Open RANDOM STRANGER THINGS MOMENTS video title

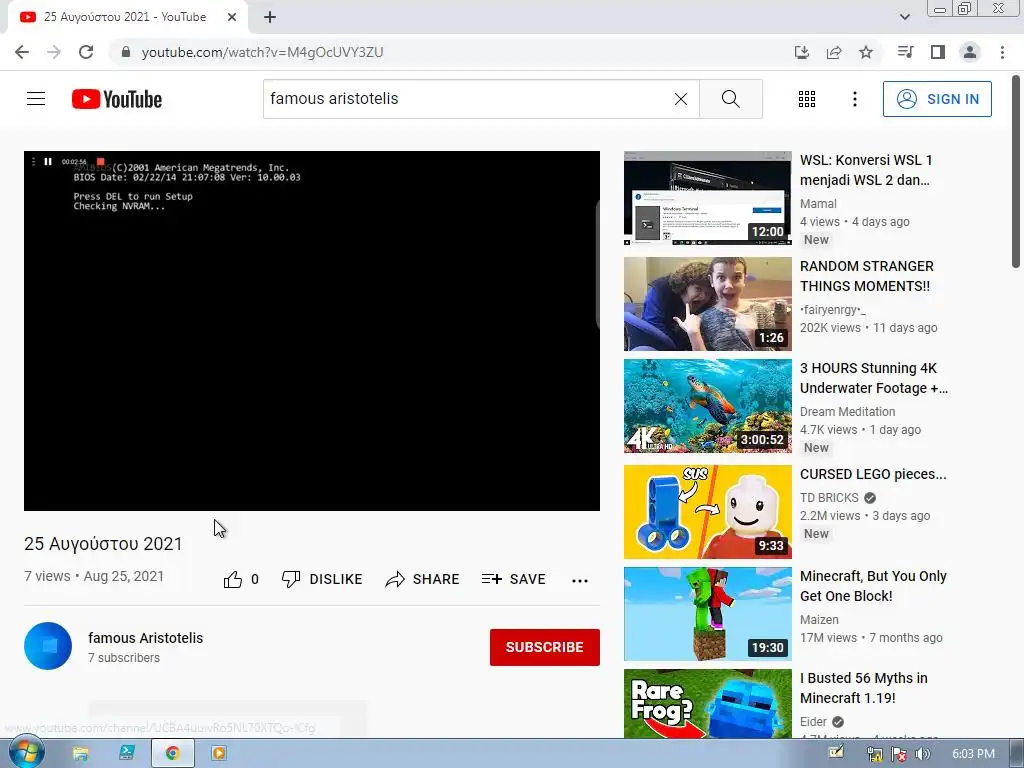tap(866, 276)
